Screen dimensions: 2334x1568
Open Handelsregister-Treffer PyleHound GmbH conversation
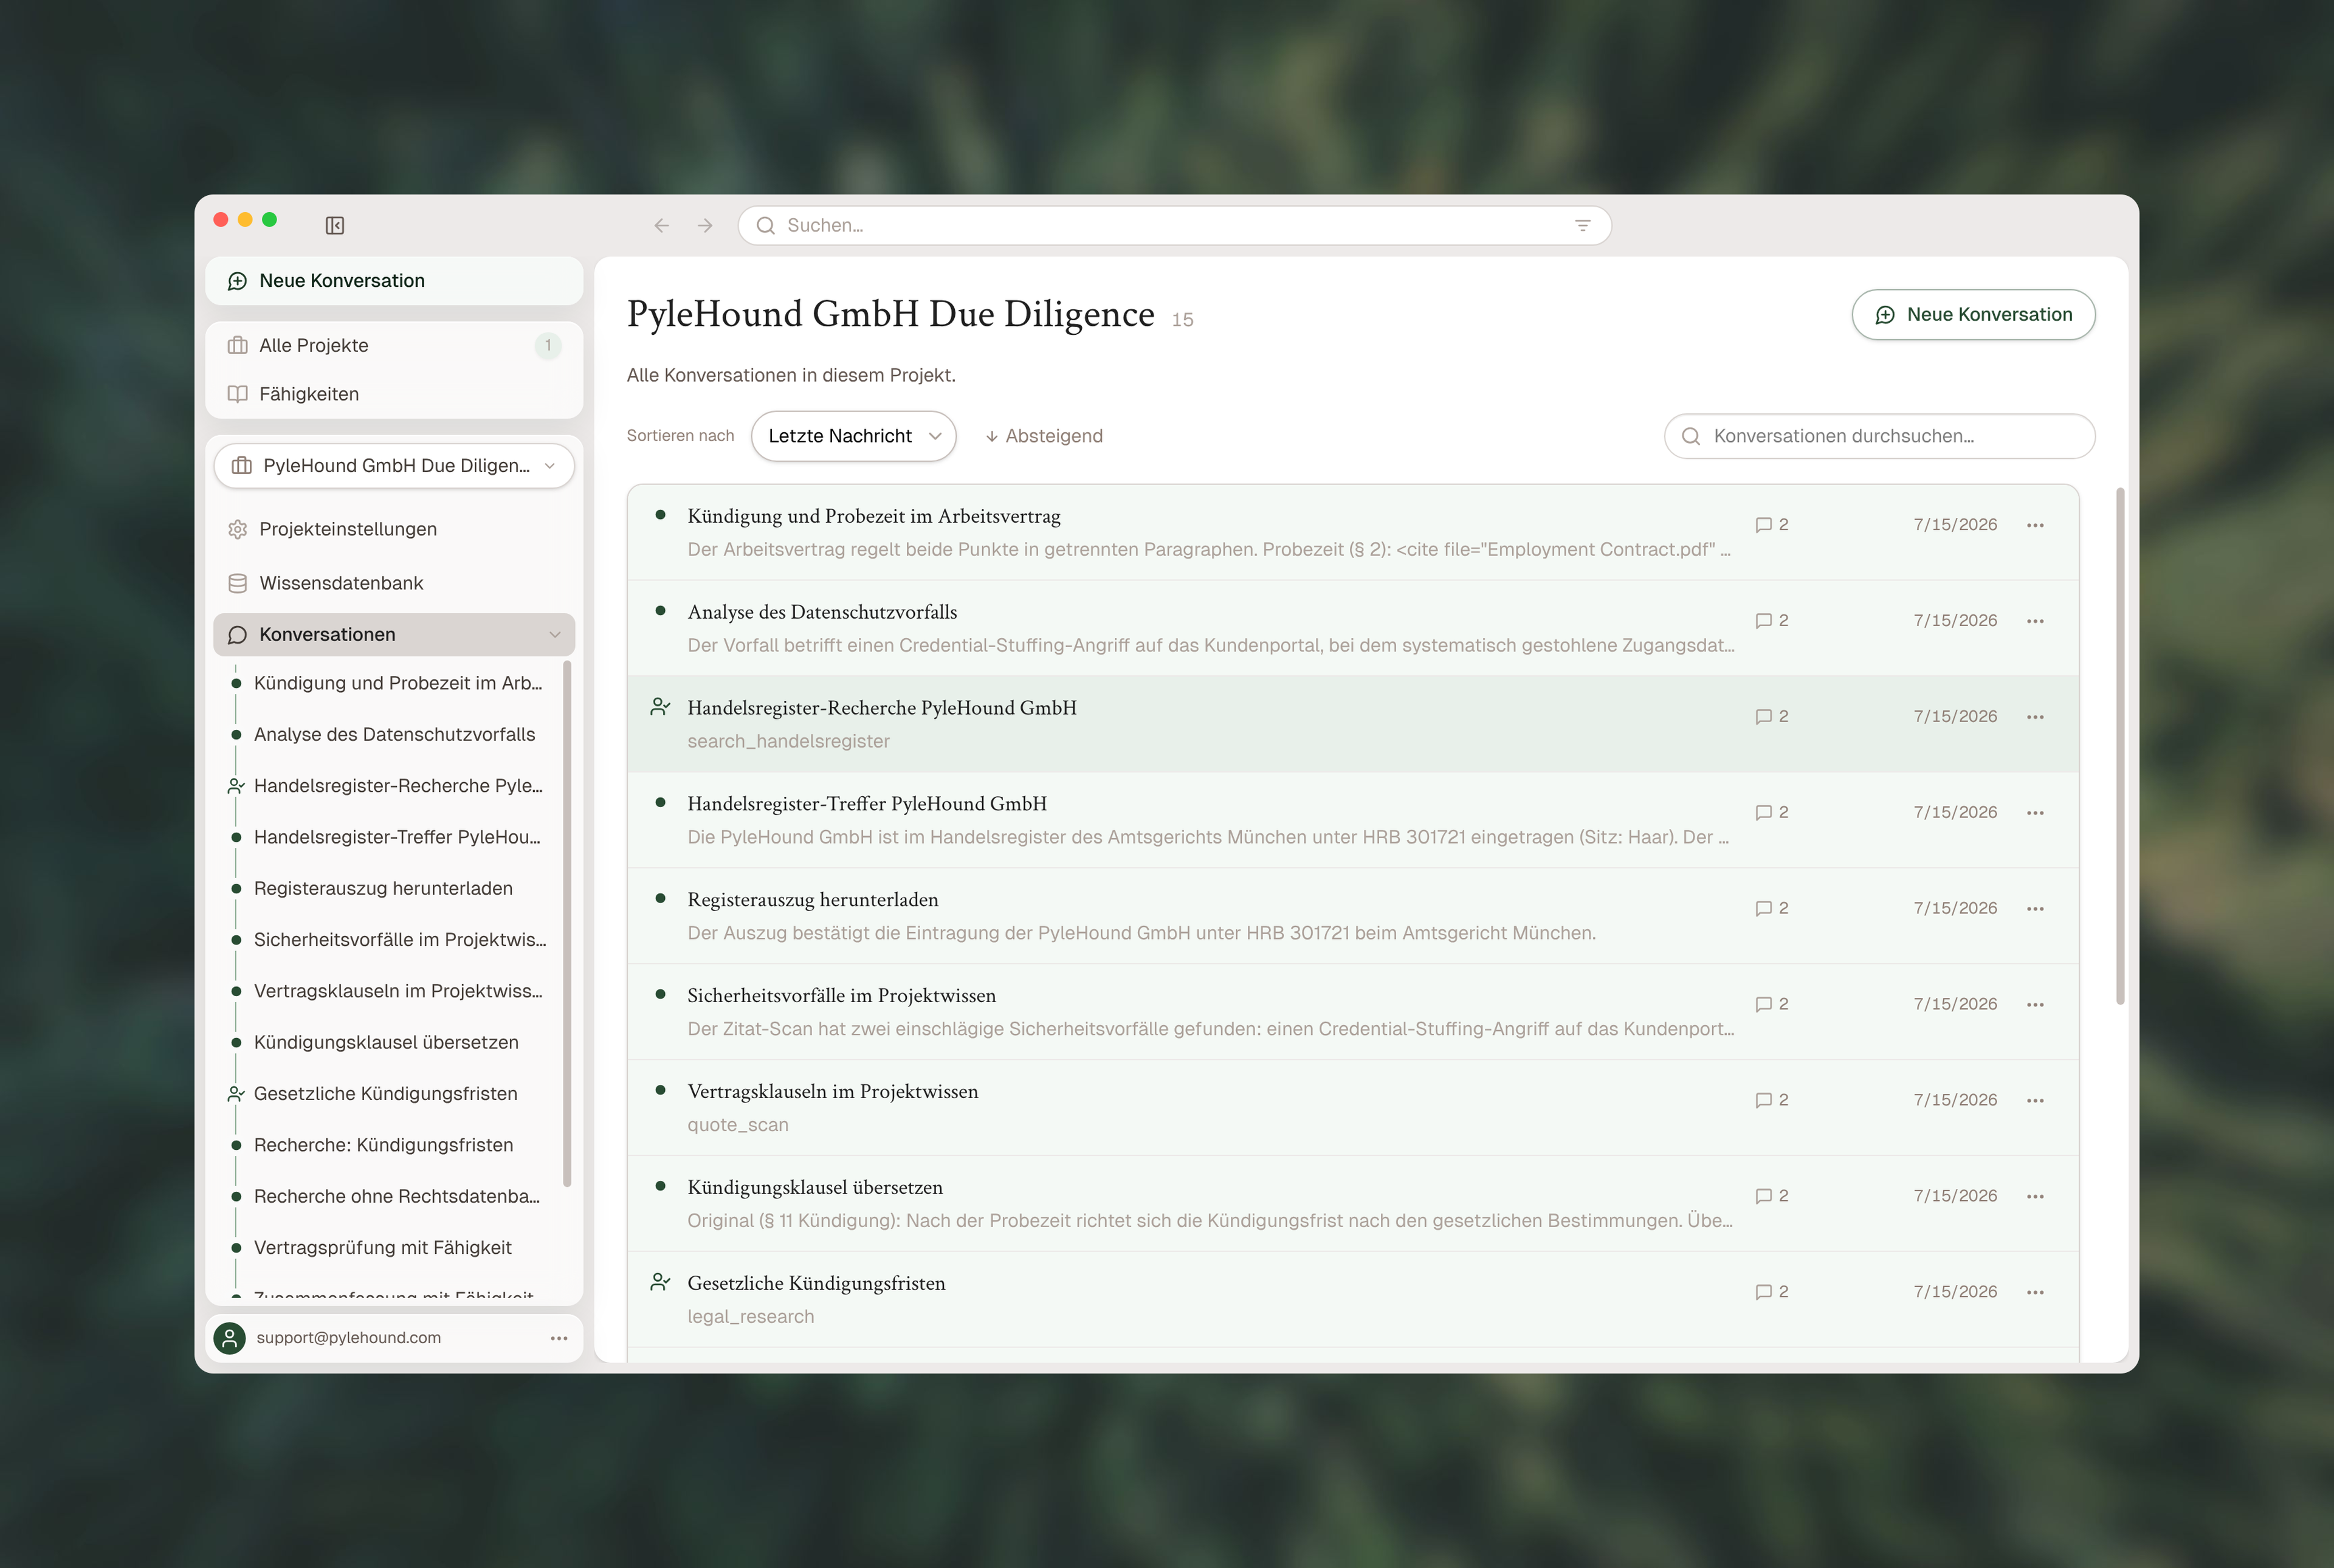click(1353, 820)
